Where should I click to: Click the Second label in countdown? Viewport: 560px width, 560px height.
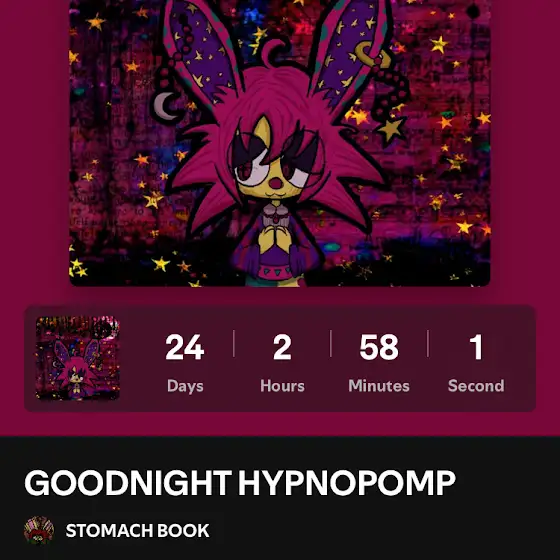pos(476,386)
